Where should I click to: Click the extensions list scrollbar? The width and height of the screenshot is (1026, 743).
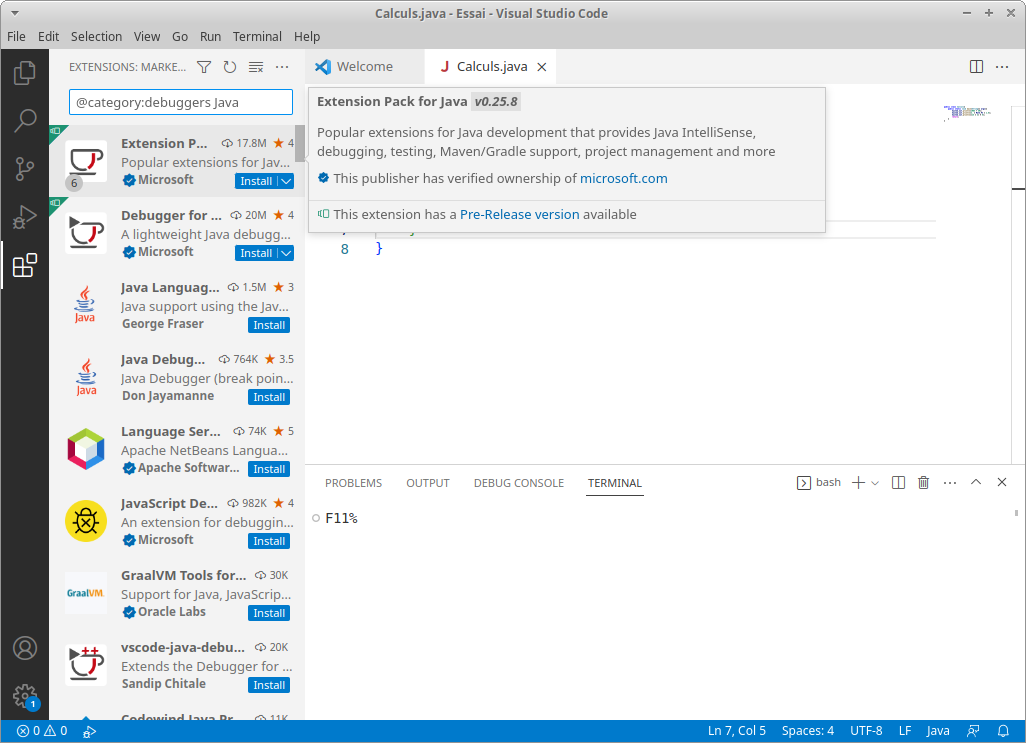point(300,143)
